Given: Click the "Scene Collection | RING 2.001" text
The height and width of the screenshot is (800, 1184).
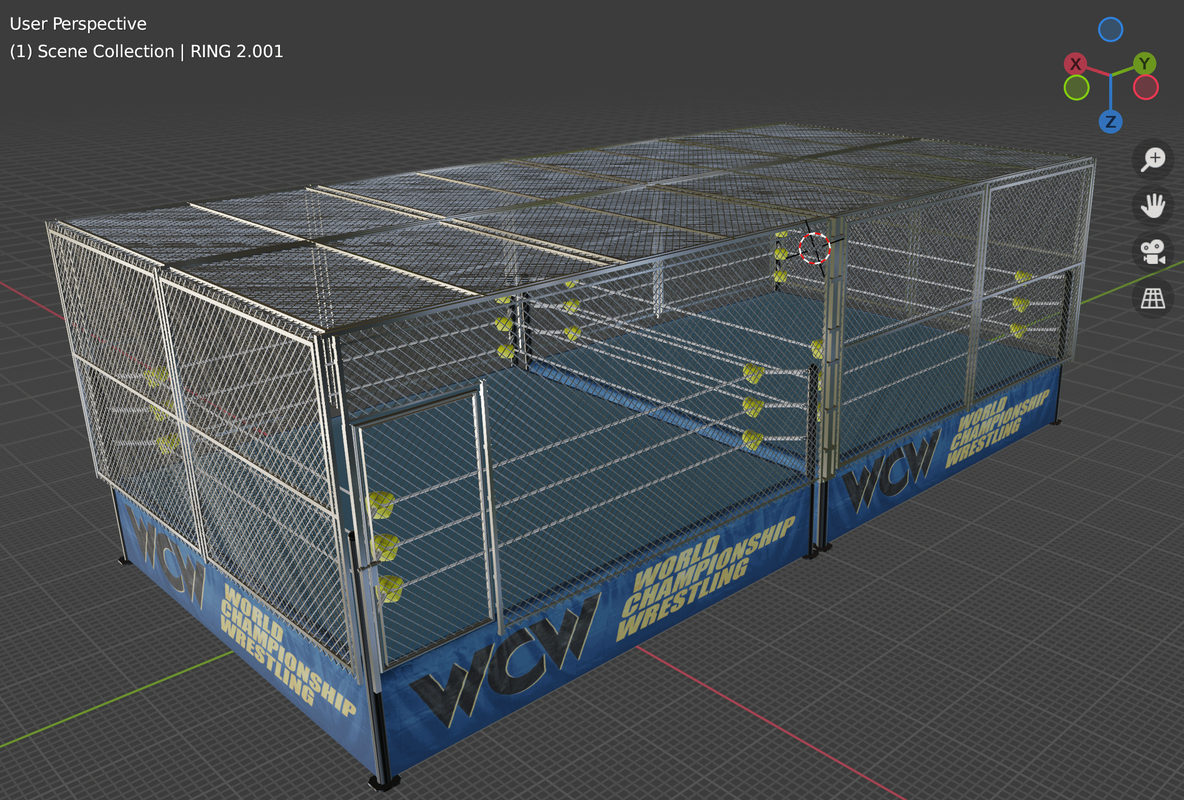Looking at the screenshot, I should (x=160, y=51).
